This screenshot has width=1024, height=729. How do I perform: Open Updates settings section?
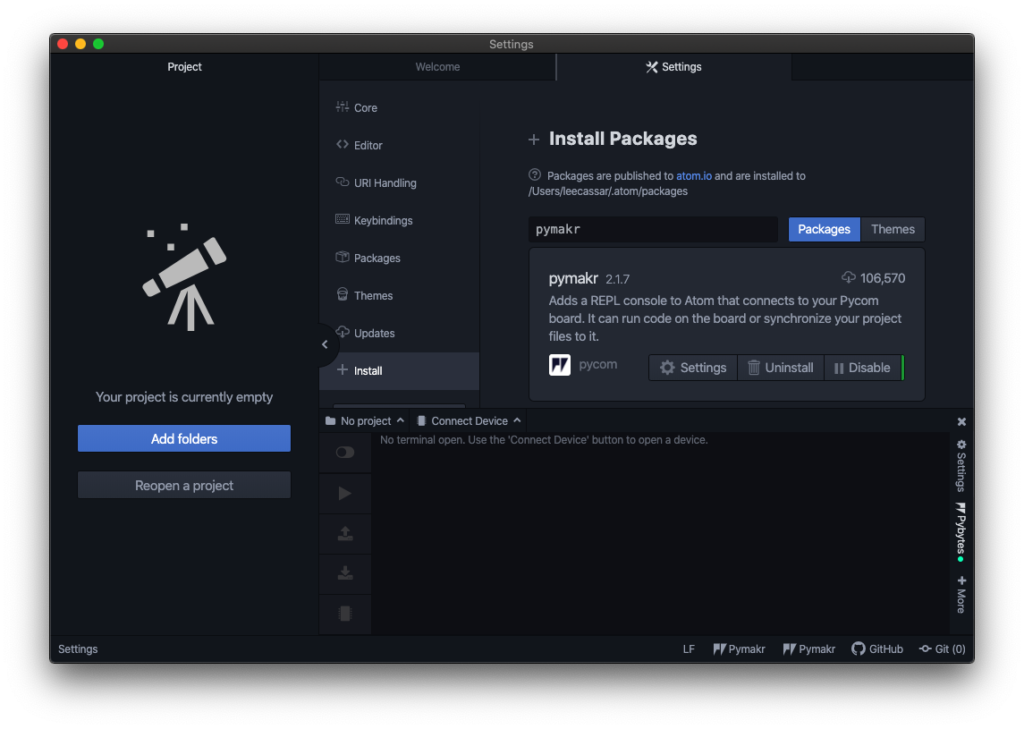click(365, 333)
